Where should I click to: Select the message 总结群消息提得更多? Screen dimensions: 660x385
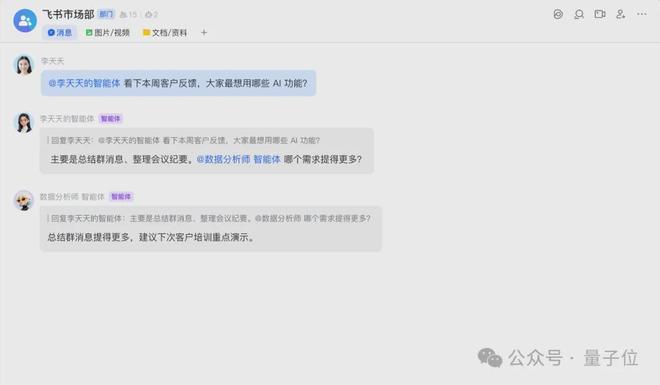211,229
